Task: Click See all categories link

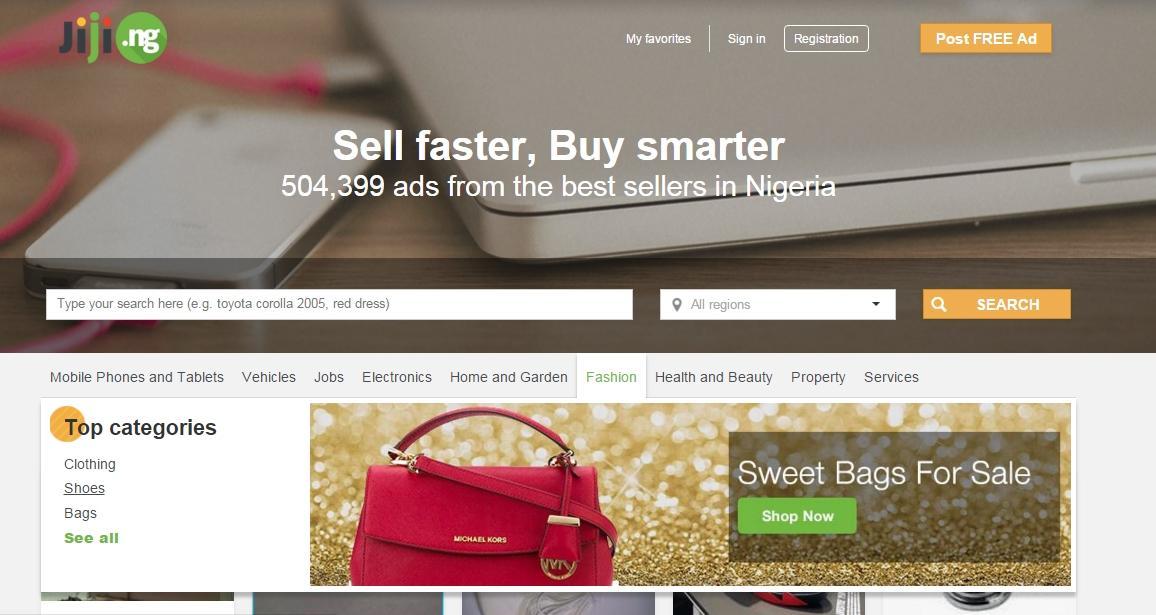Action: click(x=91, y=538)
